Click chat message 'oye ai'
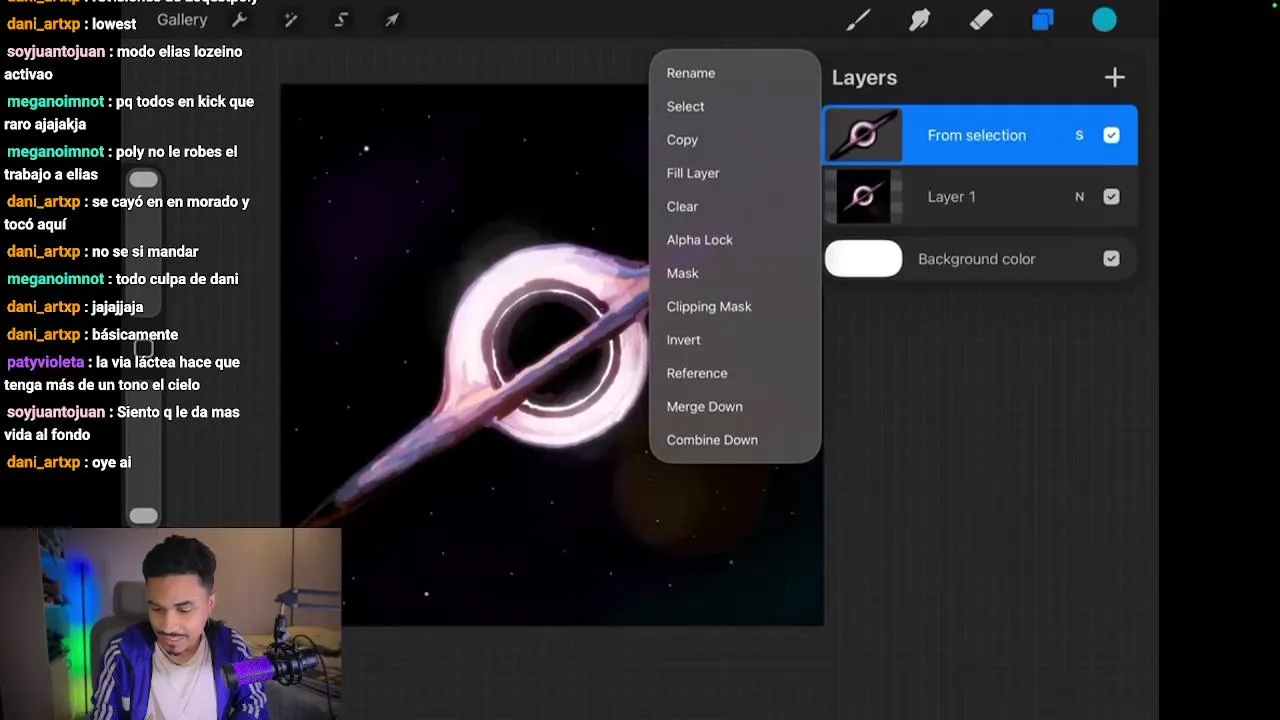This screenshot has height=720, width=1280. point(111,462)
